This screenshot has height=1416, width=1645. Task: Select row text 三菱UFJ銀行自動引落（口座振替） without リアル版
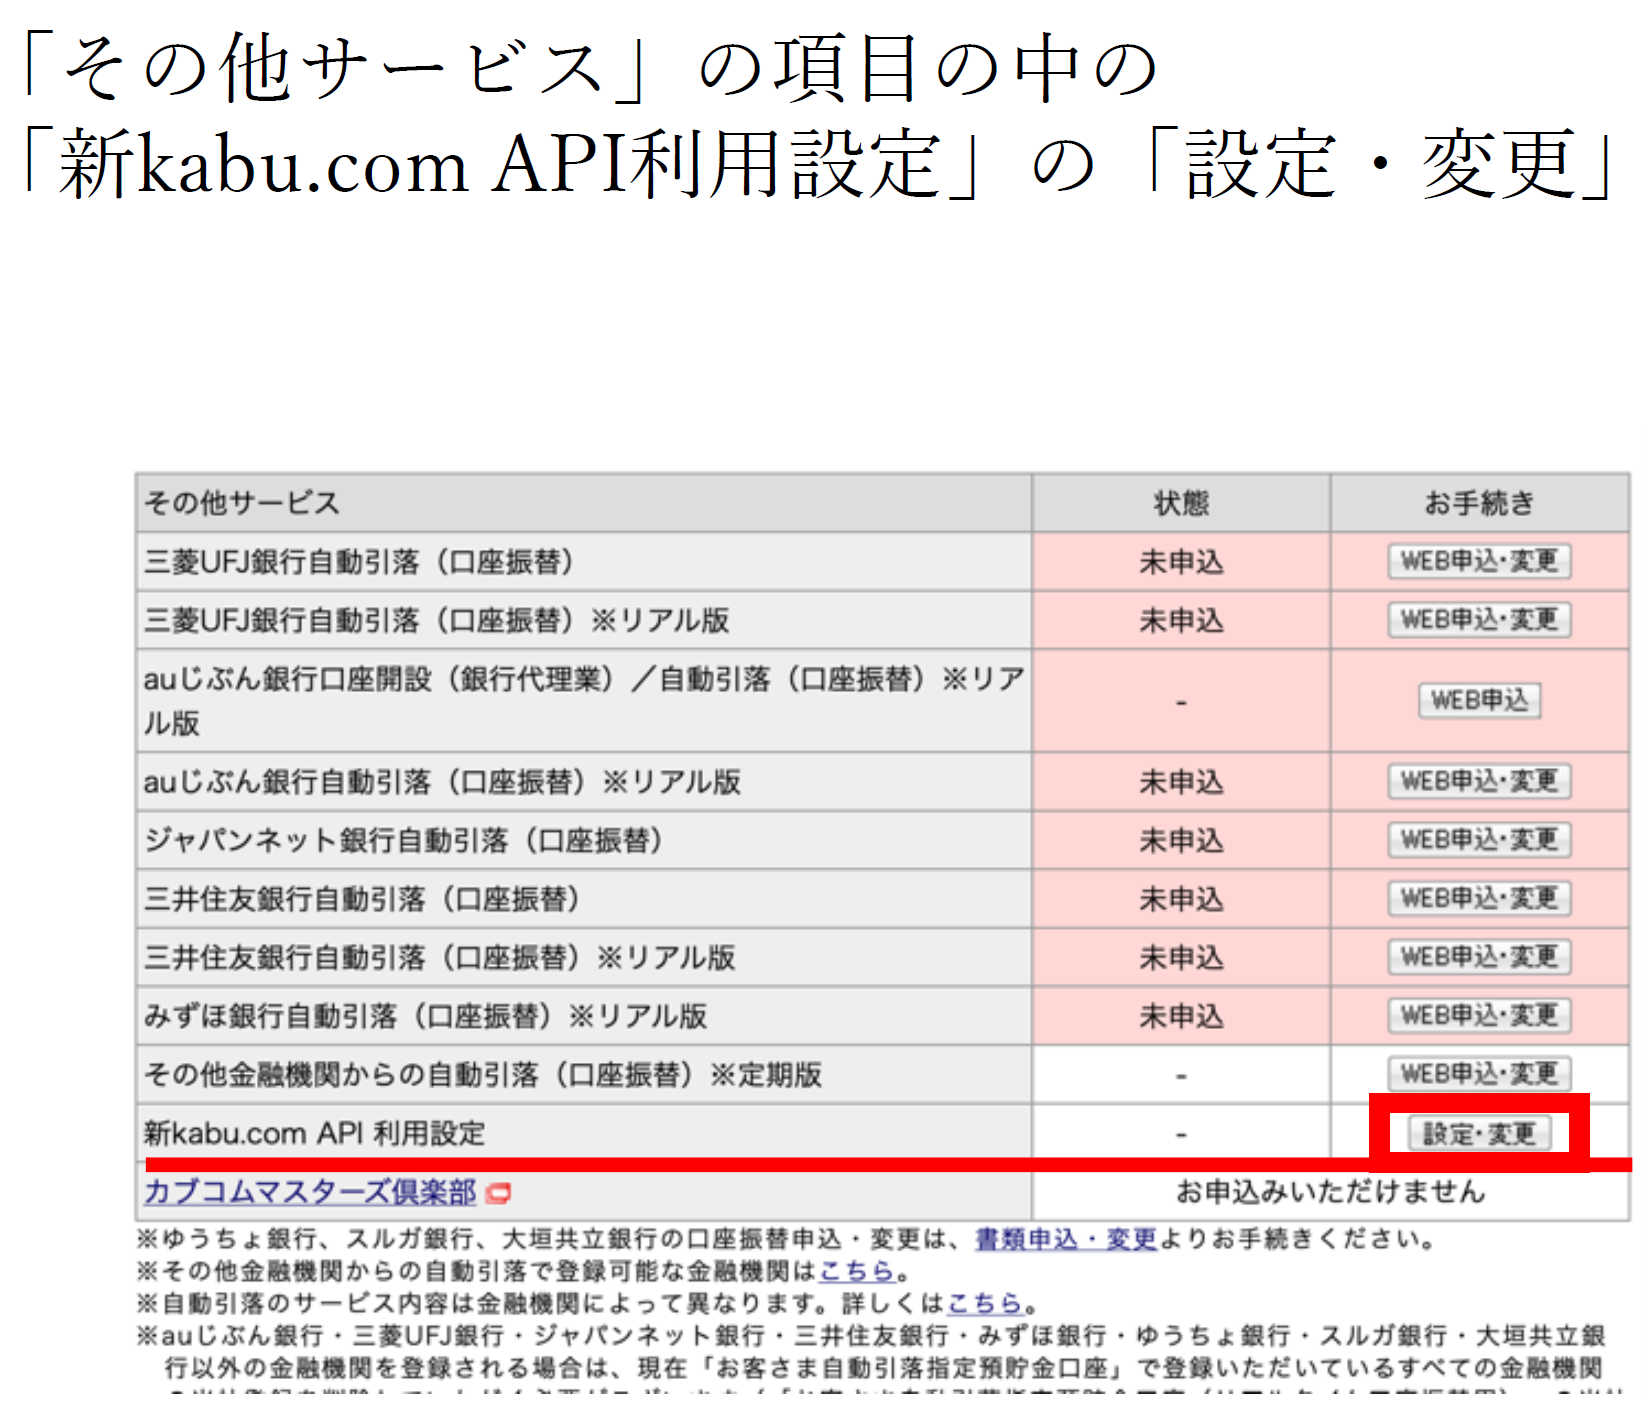tap(358, 562)
